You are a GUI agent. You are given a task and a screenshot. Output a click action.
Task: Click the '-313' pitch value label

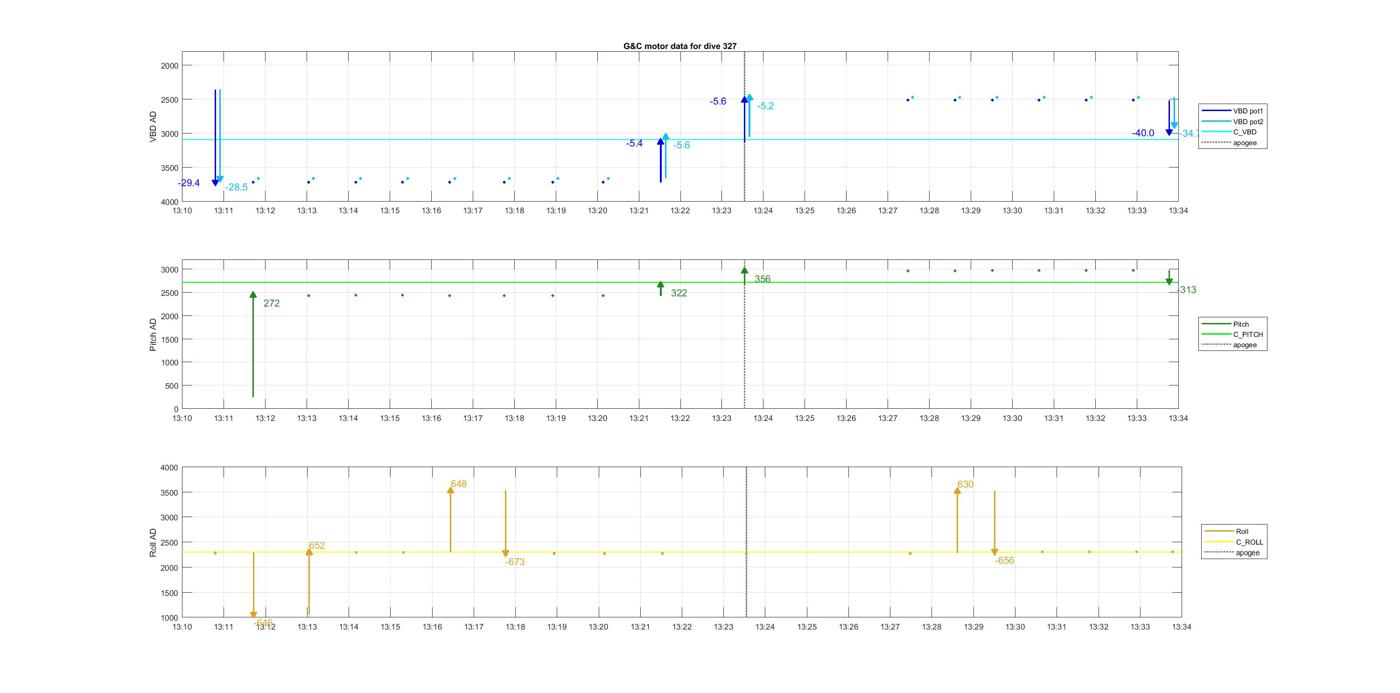point(1187,290)
